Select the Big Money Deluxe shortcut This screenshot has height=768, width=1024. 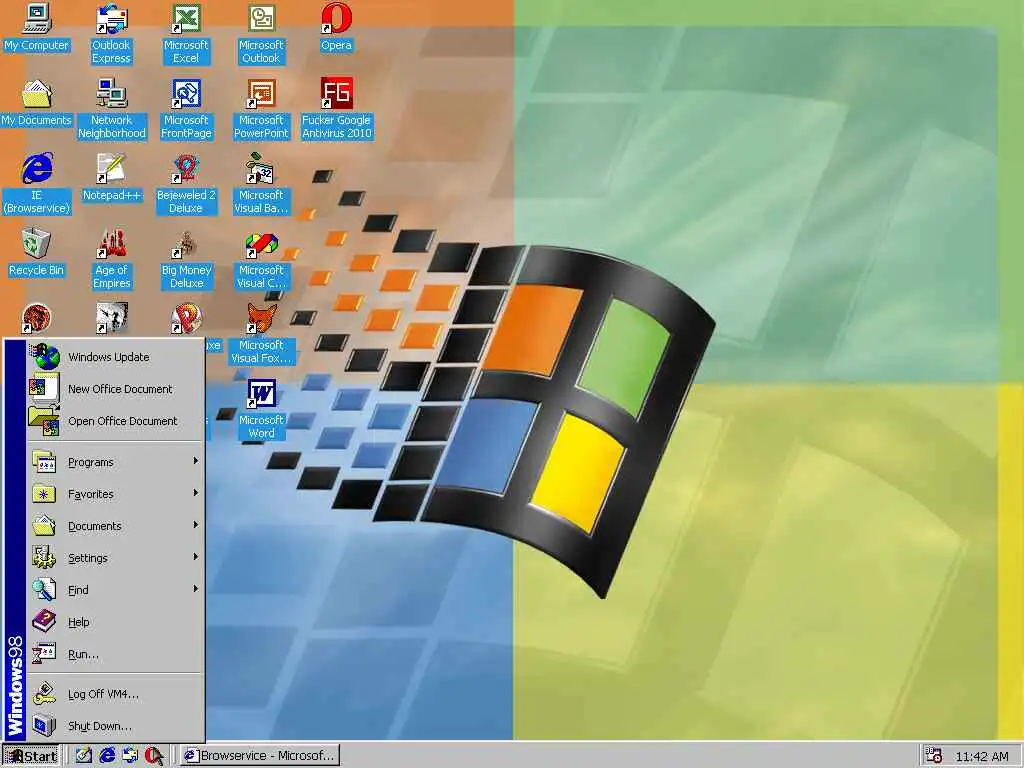(186, 259)
